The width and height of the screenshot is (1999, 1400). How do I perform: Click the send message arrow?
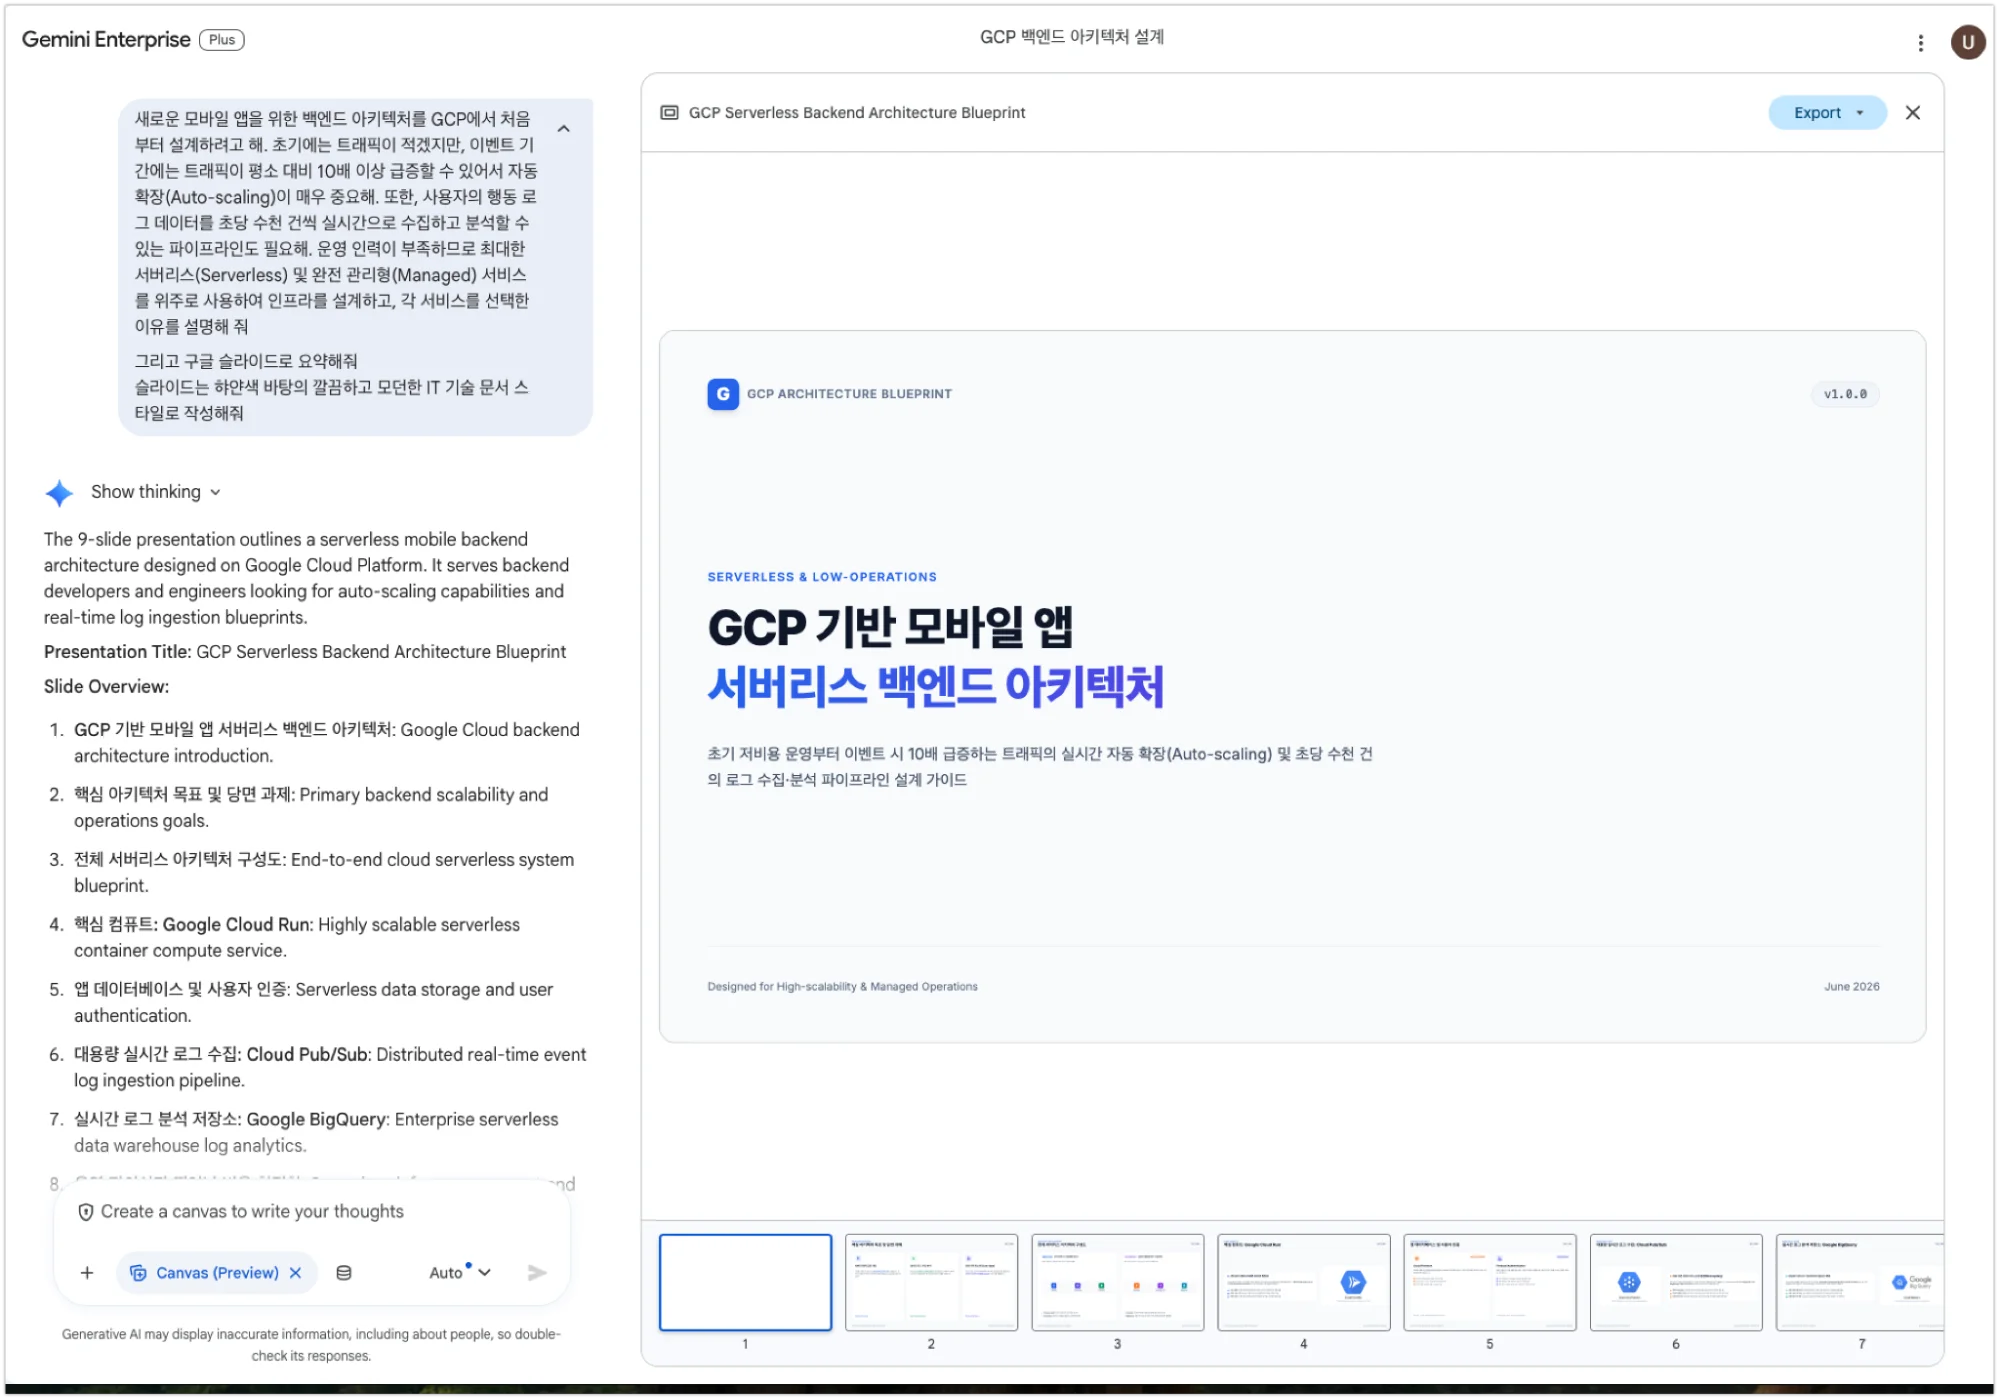tap(537, 1272)
